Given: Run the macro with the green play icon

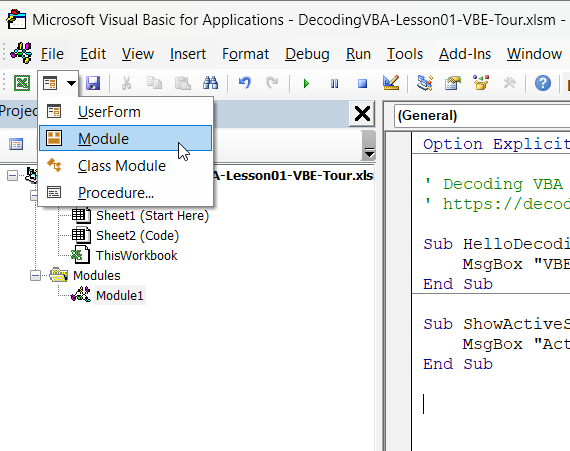Looking at the screenshot, I should [306, 84].
